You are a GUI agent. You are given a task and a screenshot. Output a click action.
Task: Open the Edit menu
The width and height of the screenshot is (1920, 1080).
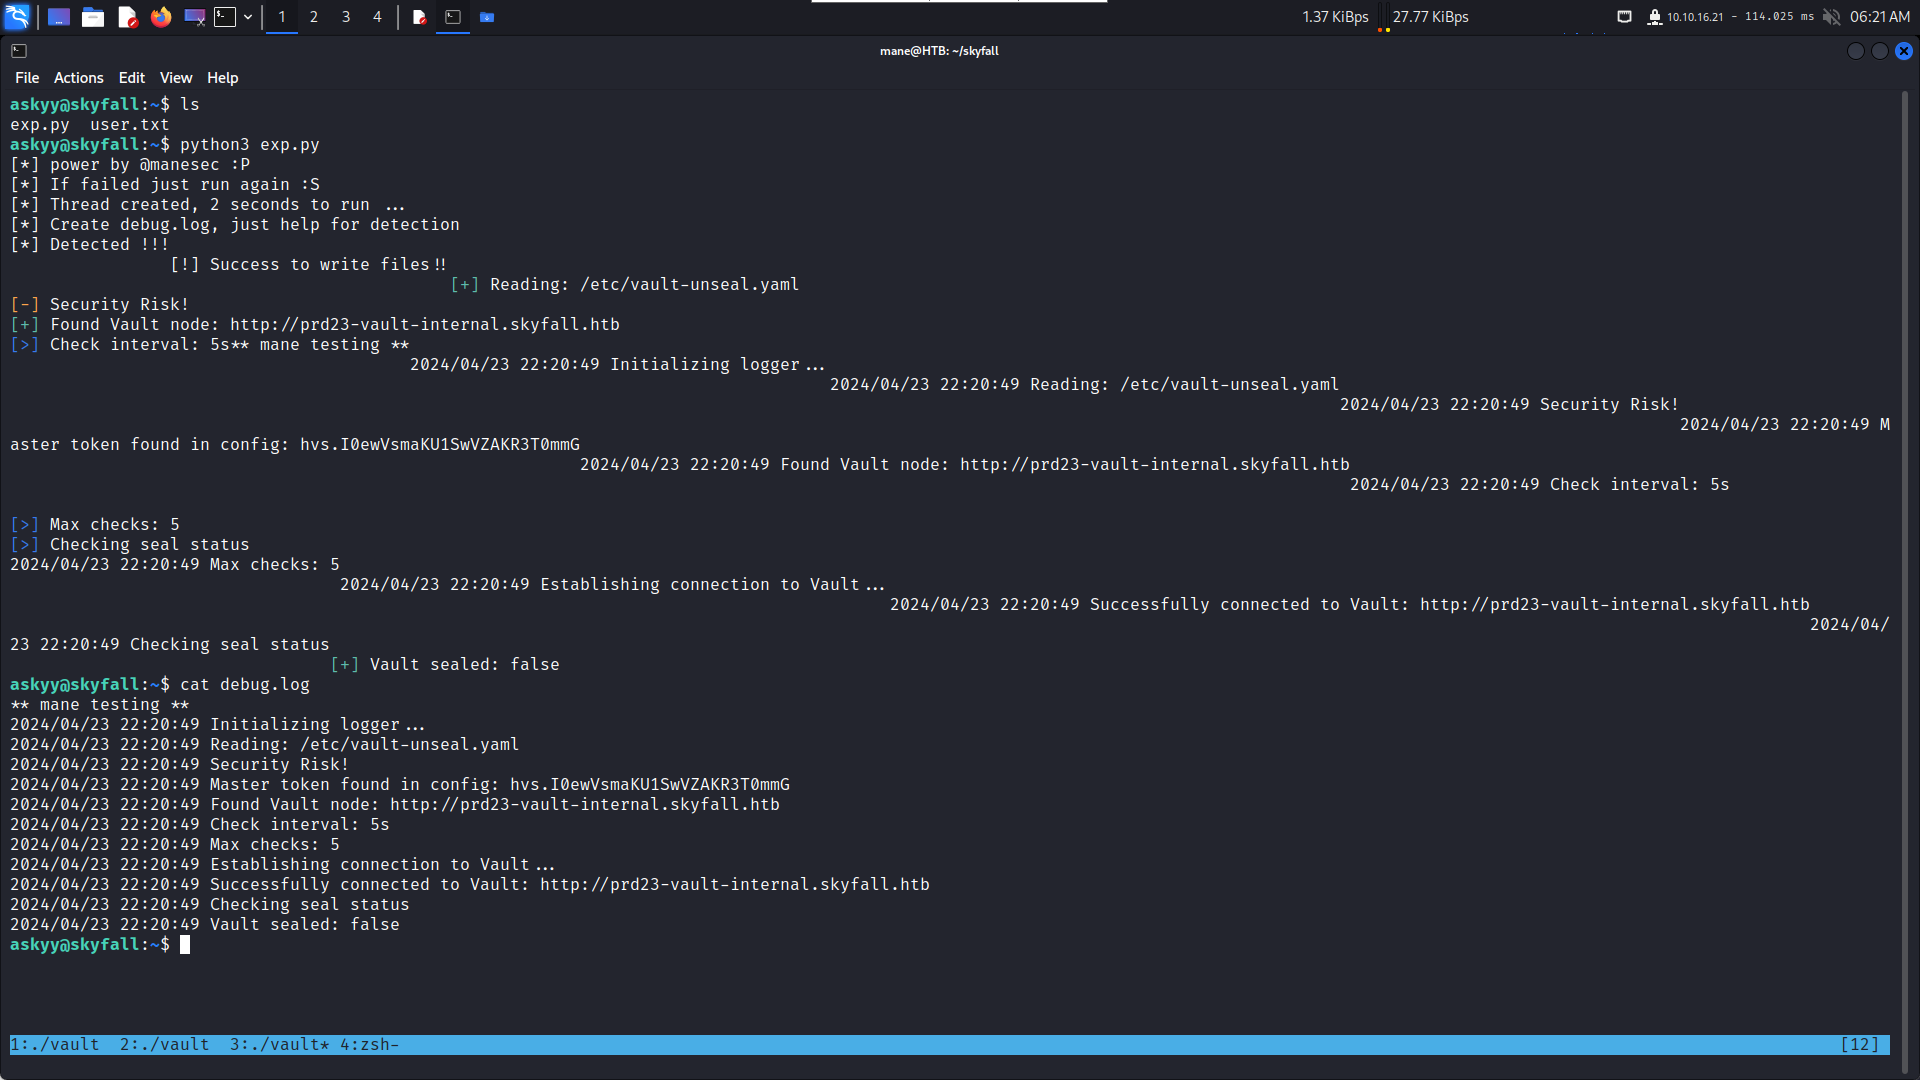click(x=132, y=78)
